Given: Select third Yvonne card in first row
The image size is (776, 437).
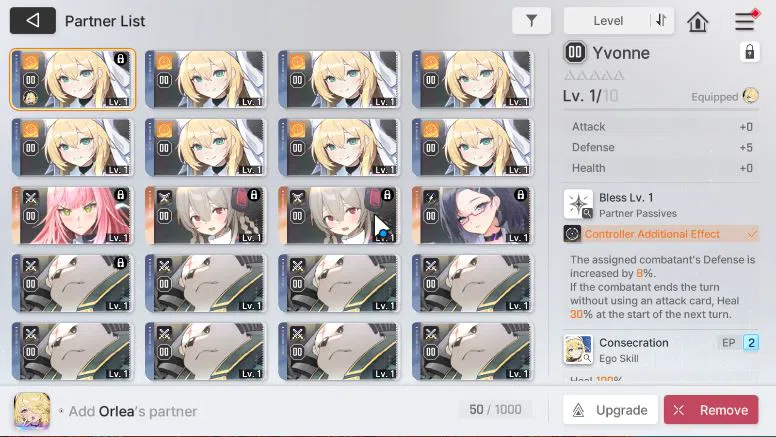Looking at the screenshot, I should click(x=339, y=79).
